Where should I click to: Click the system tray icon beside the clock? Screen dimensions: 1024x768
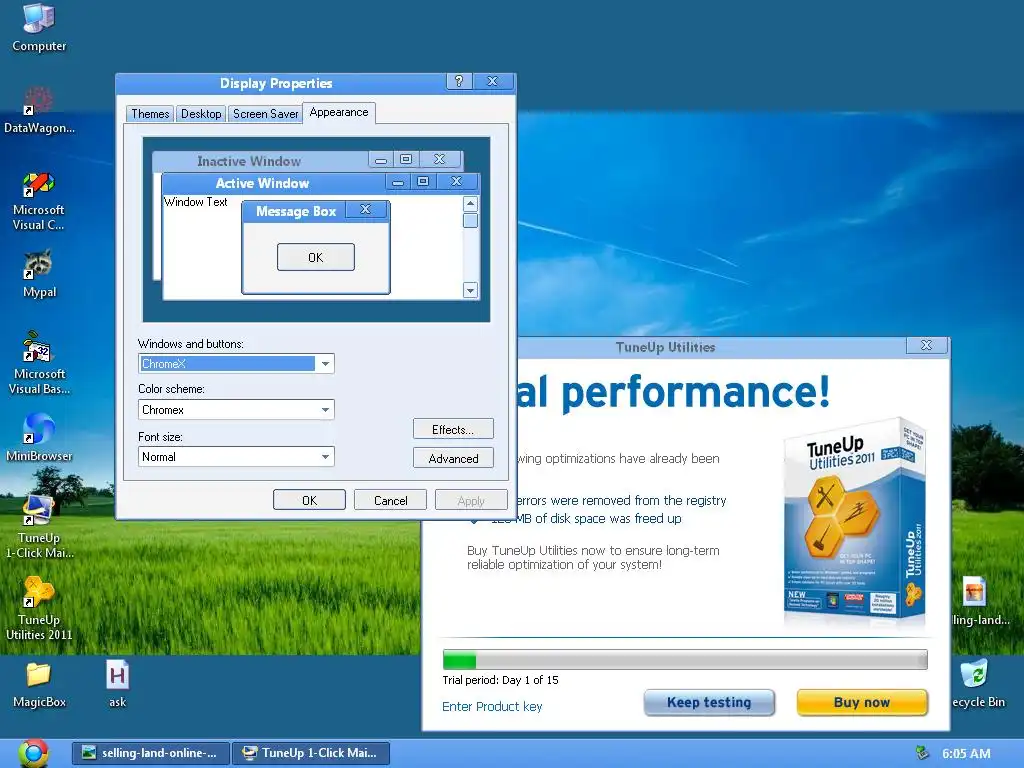(x=922, y=753)
